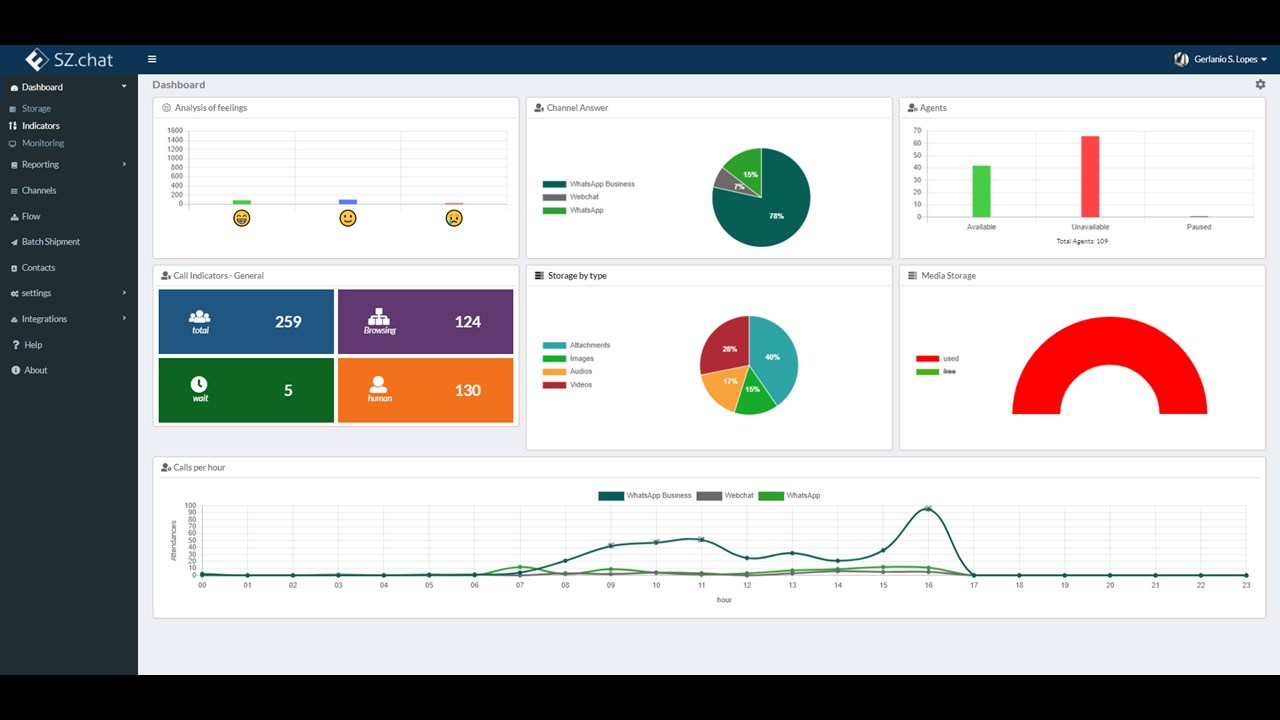Toggle the struck-through free legend item
Viewport: 1280px width, 720px height.
tap(936, 371)
